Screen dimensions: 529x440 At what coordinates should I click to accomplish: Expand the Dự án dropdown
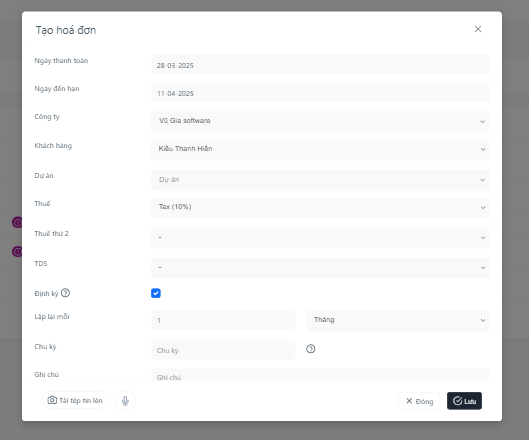320,180
